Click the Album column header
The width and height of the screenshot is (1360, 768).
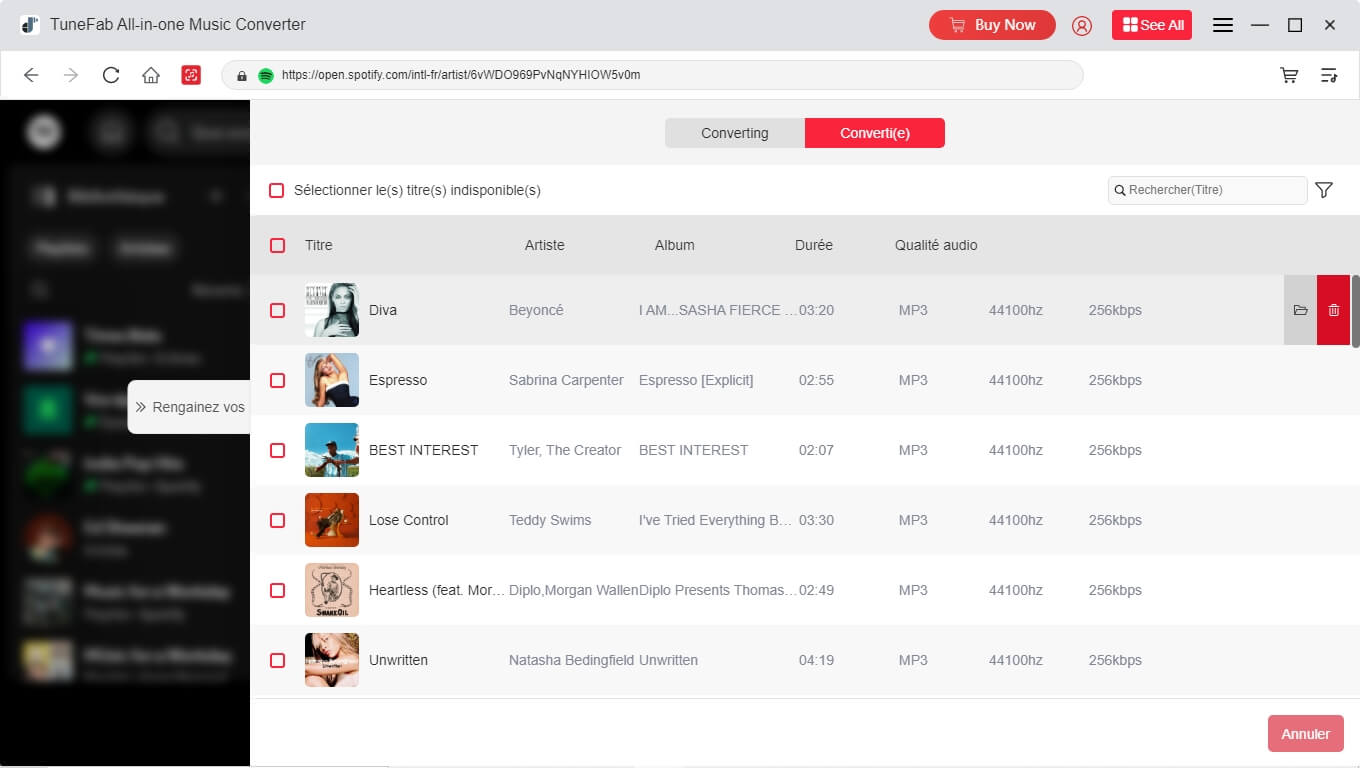click(x=675, y=245)
